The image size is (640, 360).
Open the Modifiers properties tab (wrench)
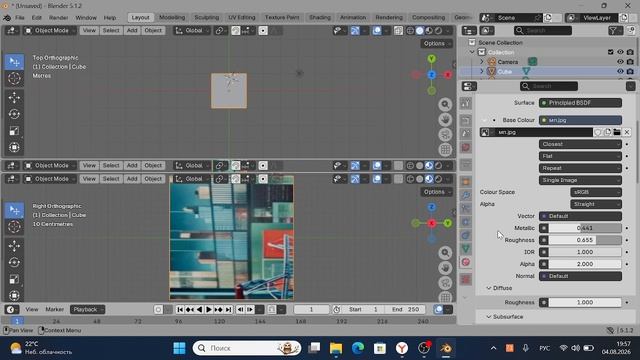point(466,195)
